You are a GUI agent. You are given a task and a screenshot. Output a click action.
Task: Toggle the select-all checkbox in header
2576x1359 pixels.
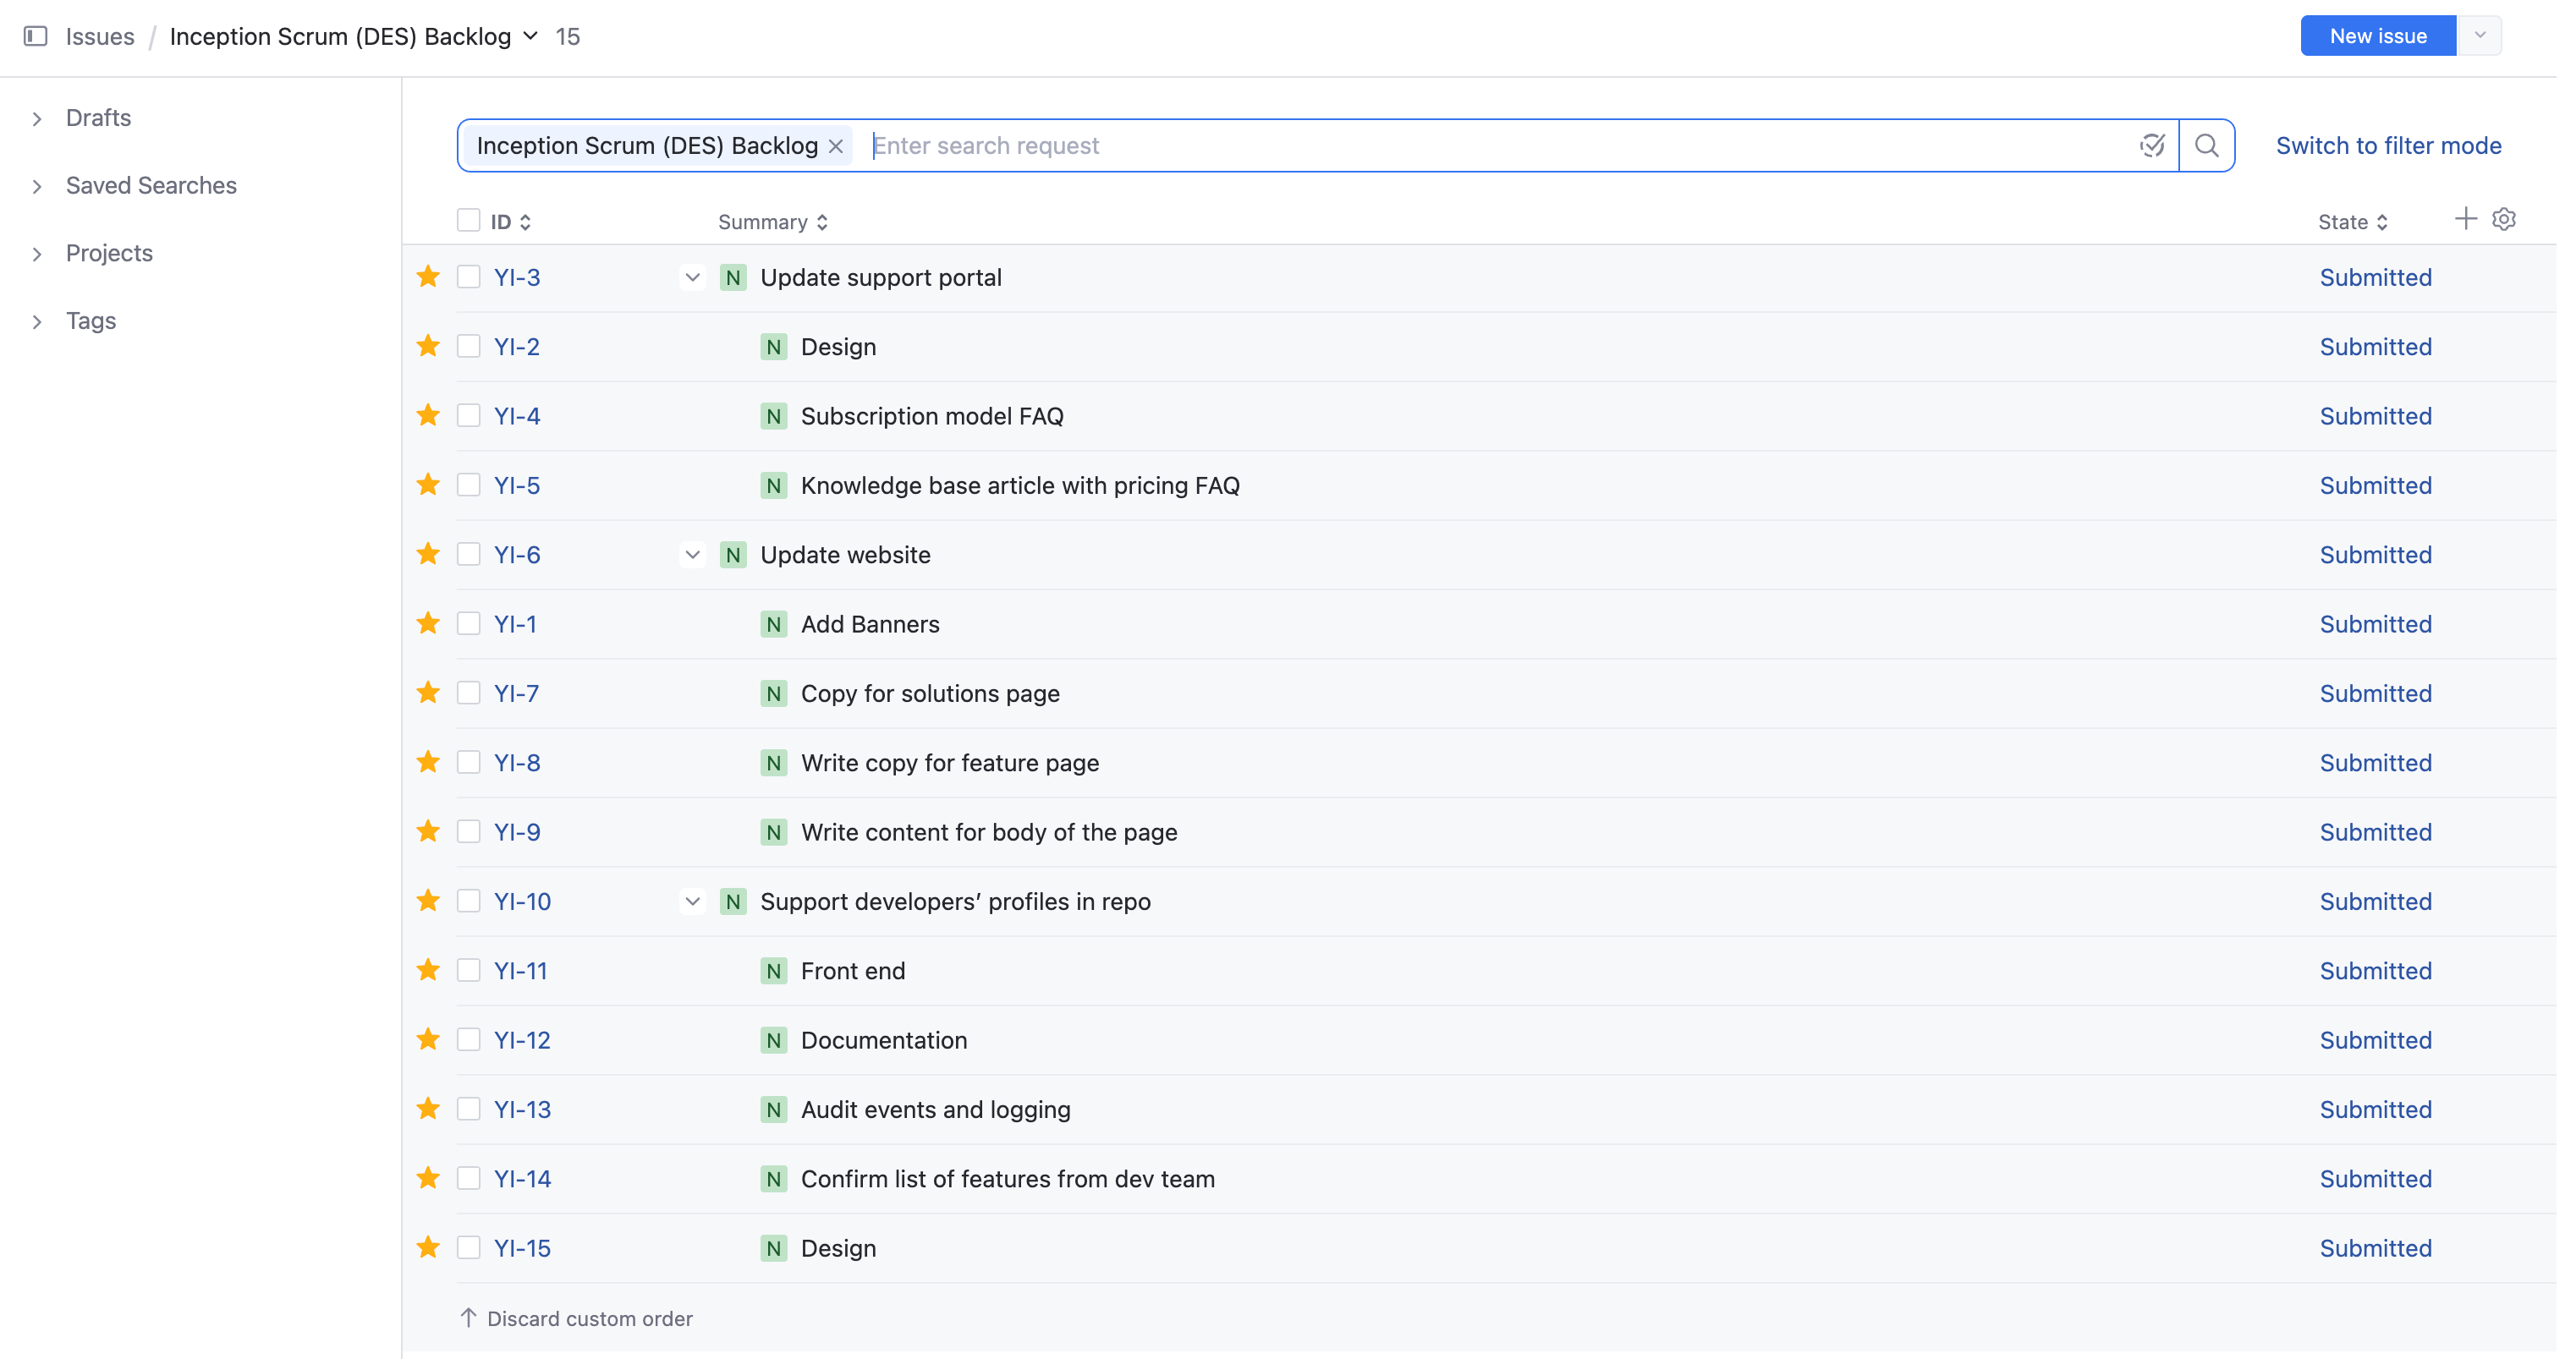point(469,219)
